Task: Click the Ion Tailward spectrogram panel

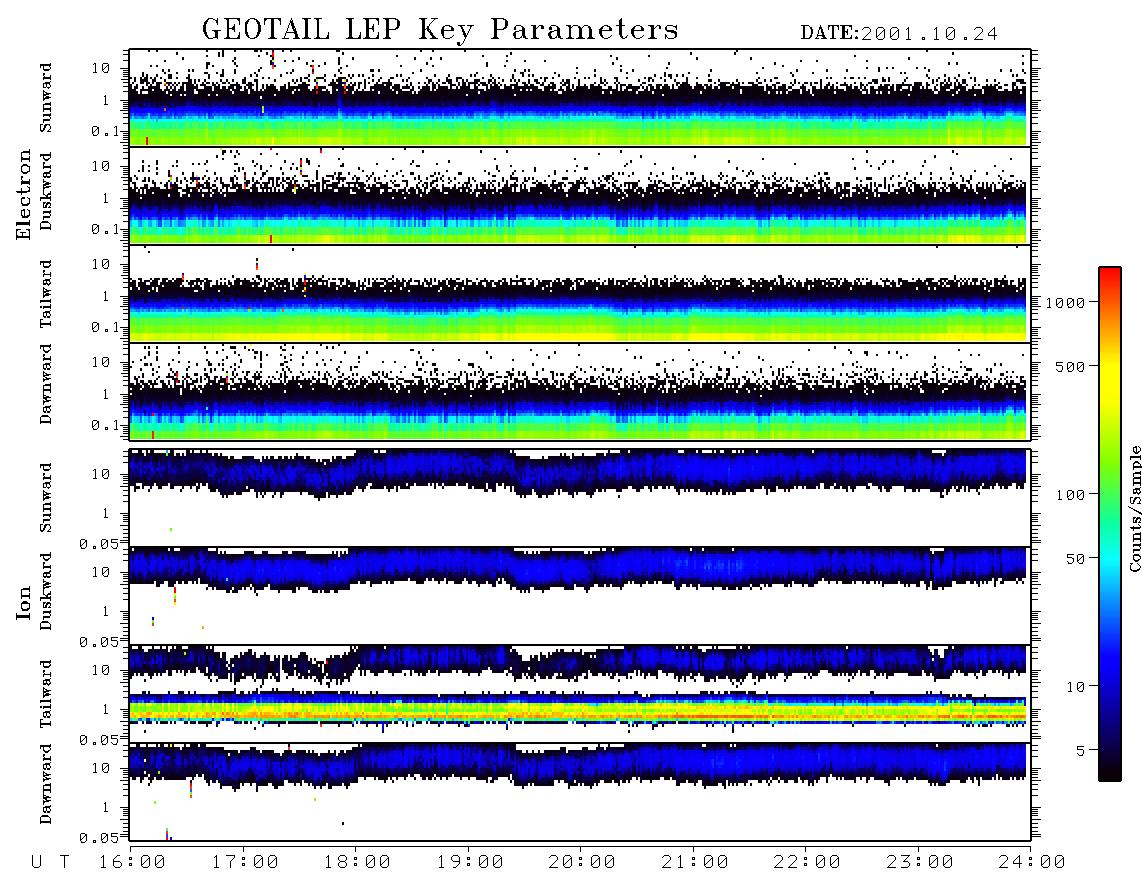Action: (x=580, y=693)
